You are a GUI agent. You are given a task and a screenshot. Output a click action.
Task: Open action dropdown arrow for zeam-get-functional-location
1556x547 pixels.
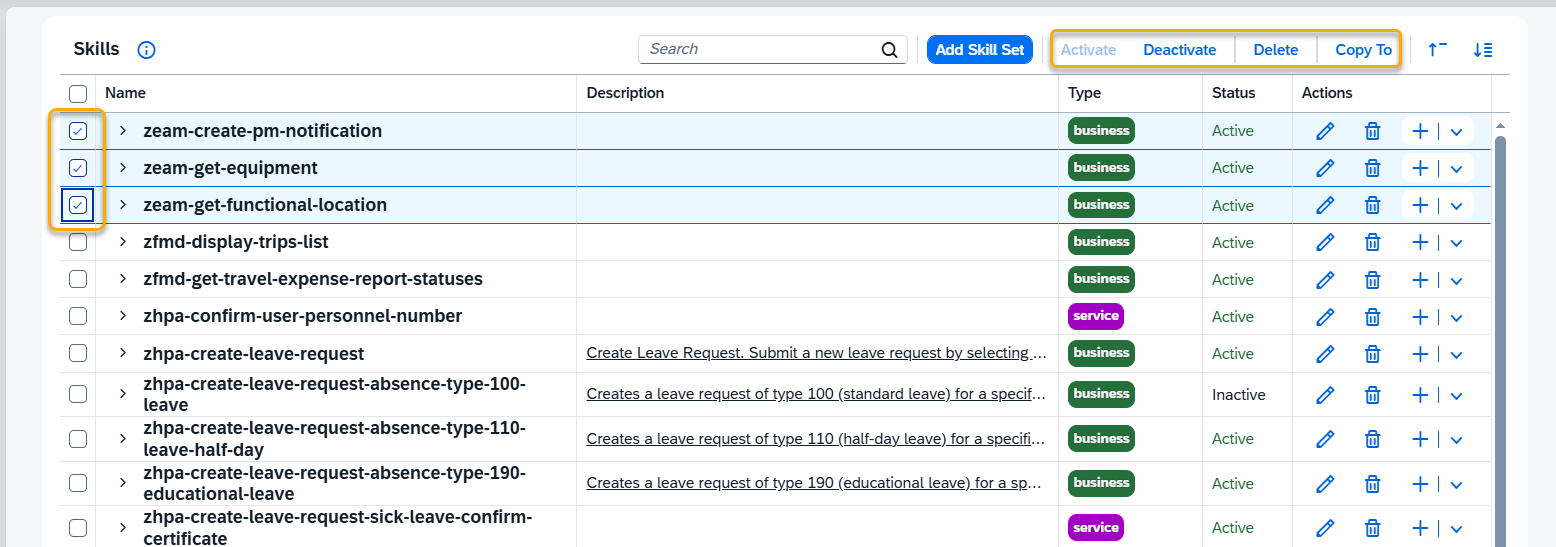coord(1456,206)
